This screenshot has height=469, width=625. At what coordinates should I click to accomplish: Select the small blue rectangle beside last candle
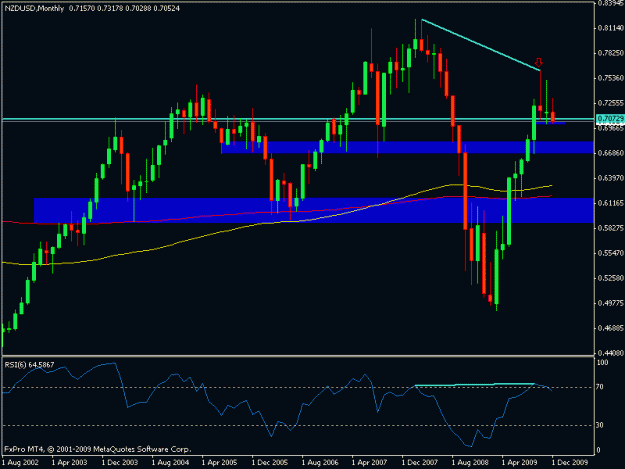pos(550,123)
